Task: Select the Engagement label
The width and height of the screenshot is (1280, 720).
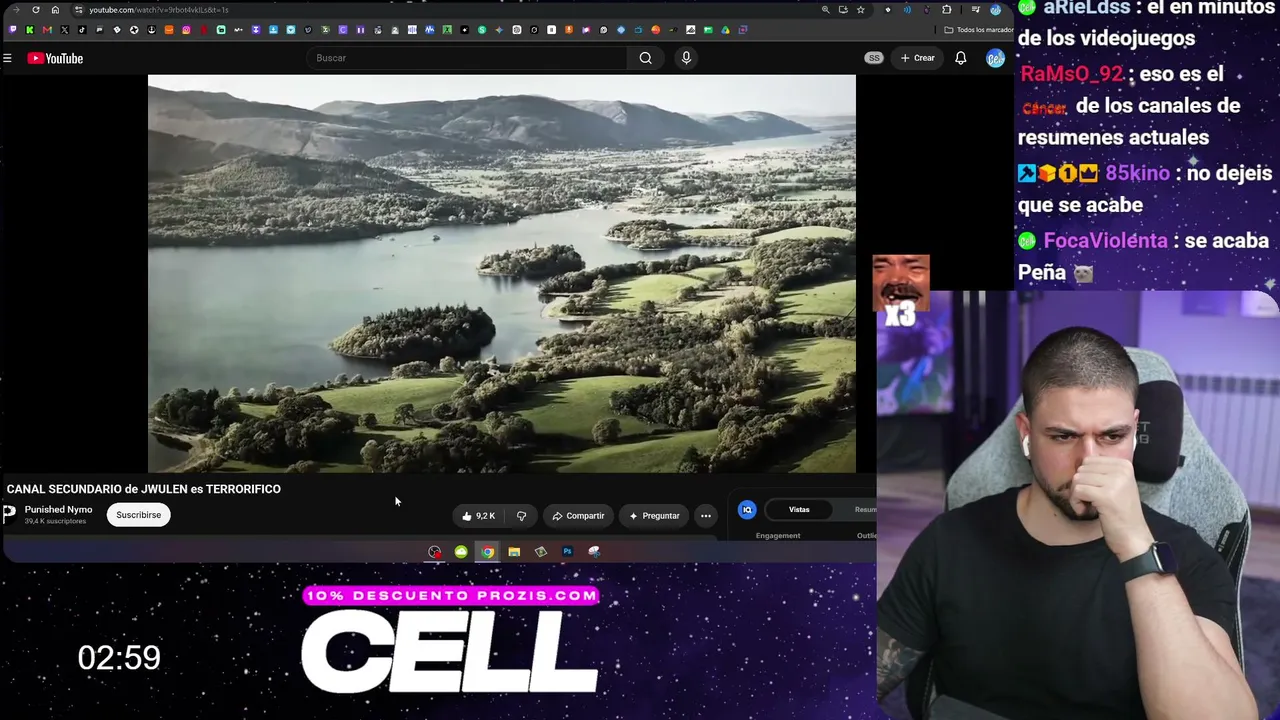Action: tap(778, 536)
